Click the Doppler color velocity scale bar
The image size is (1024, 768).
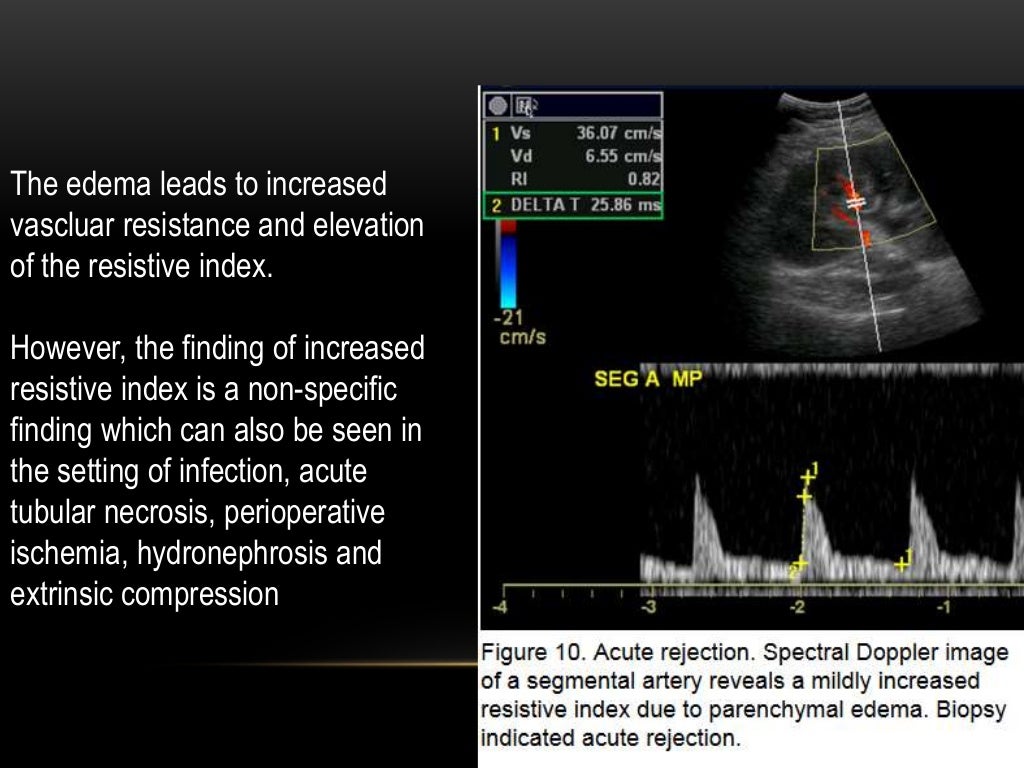(507, 264)
